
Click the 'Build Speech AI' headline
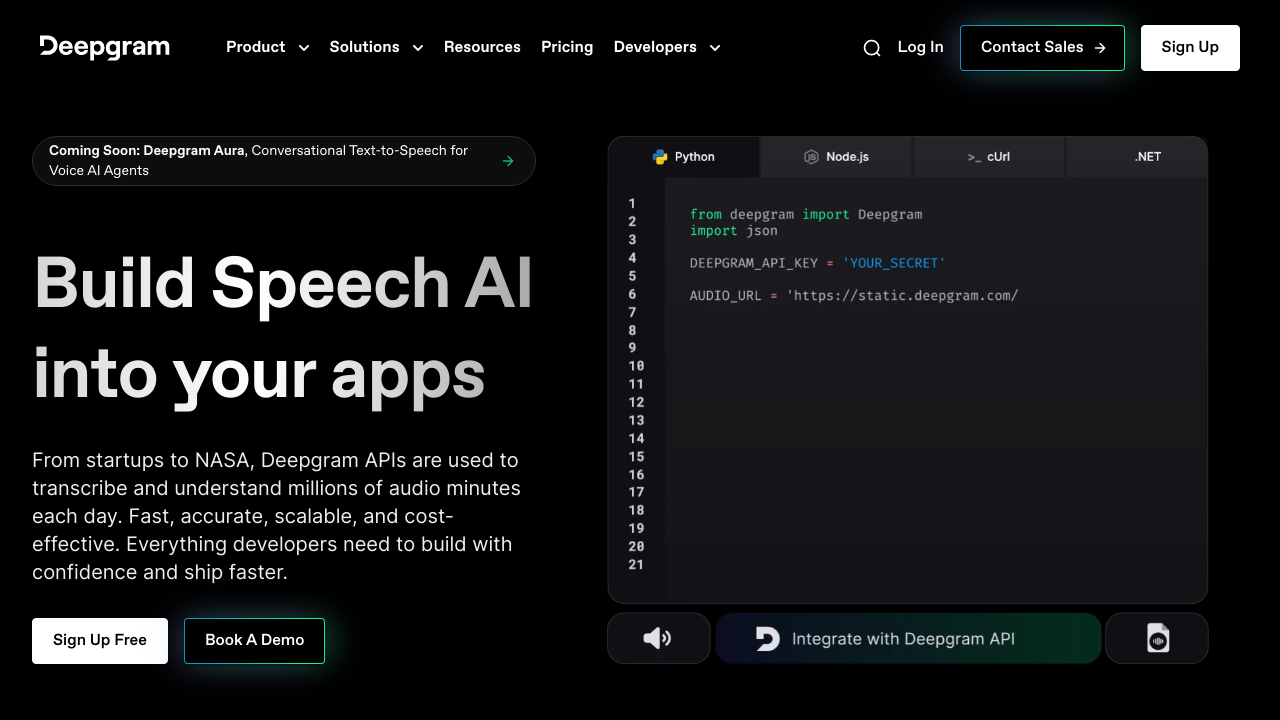[x=284, y=283]
